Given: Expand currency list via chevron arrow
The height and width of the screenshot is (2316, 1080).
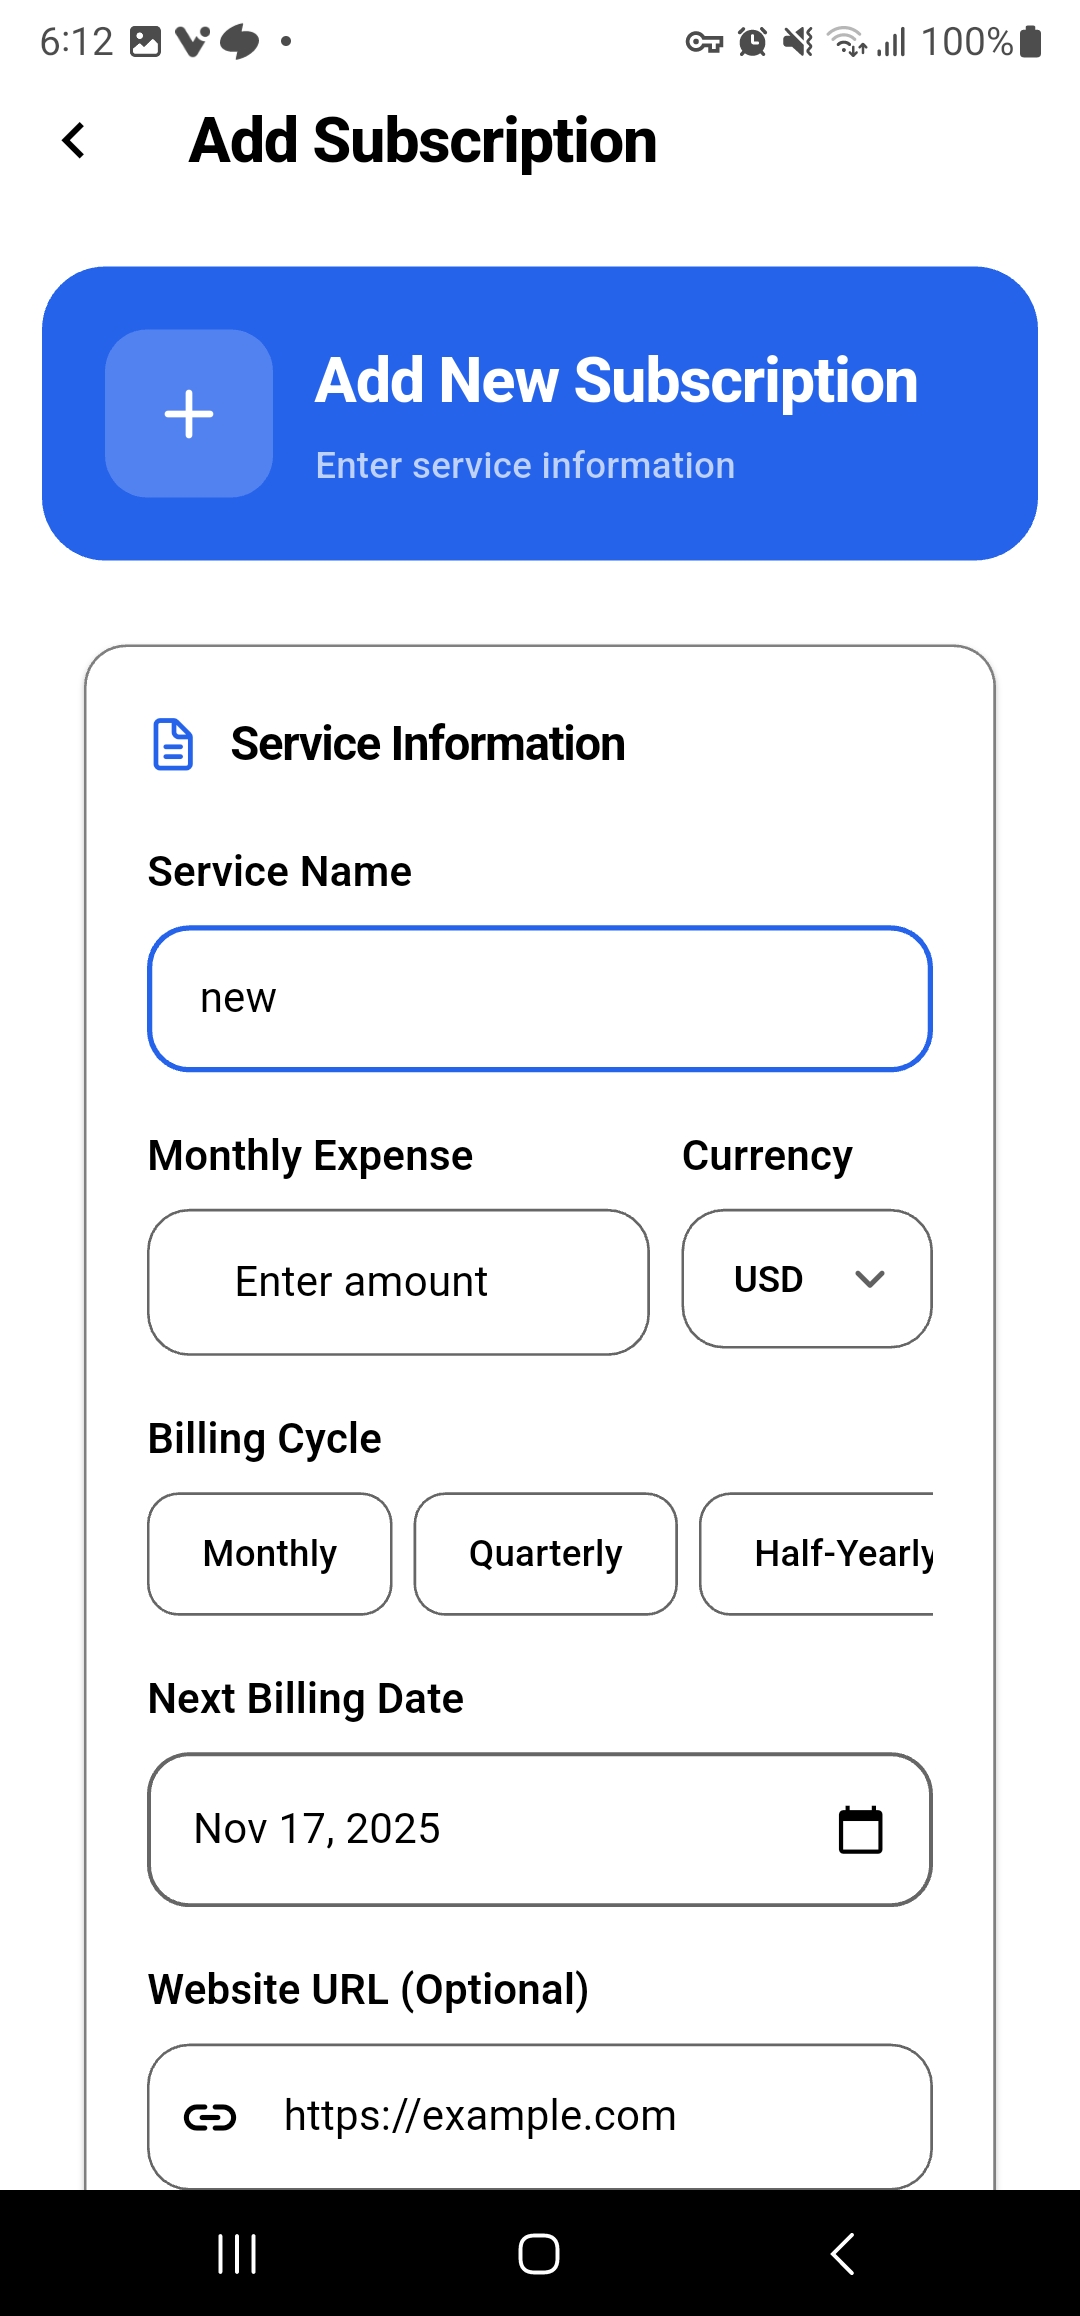Looking at the screenshot, I should coord(870,1279).
